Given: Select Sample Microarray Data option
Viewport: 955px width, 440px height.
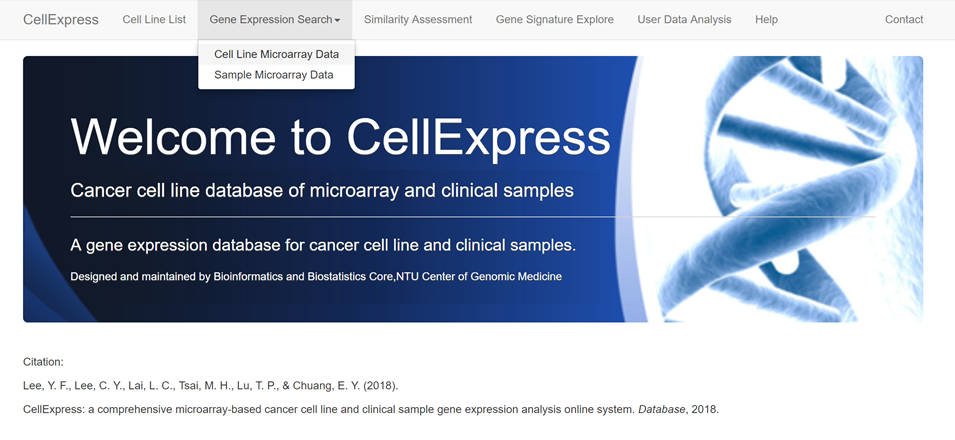Looking at the screenshot, I should coord(276,75).
